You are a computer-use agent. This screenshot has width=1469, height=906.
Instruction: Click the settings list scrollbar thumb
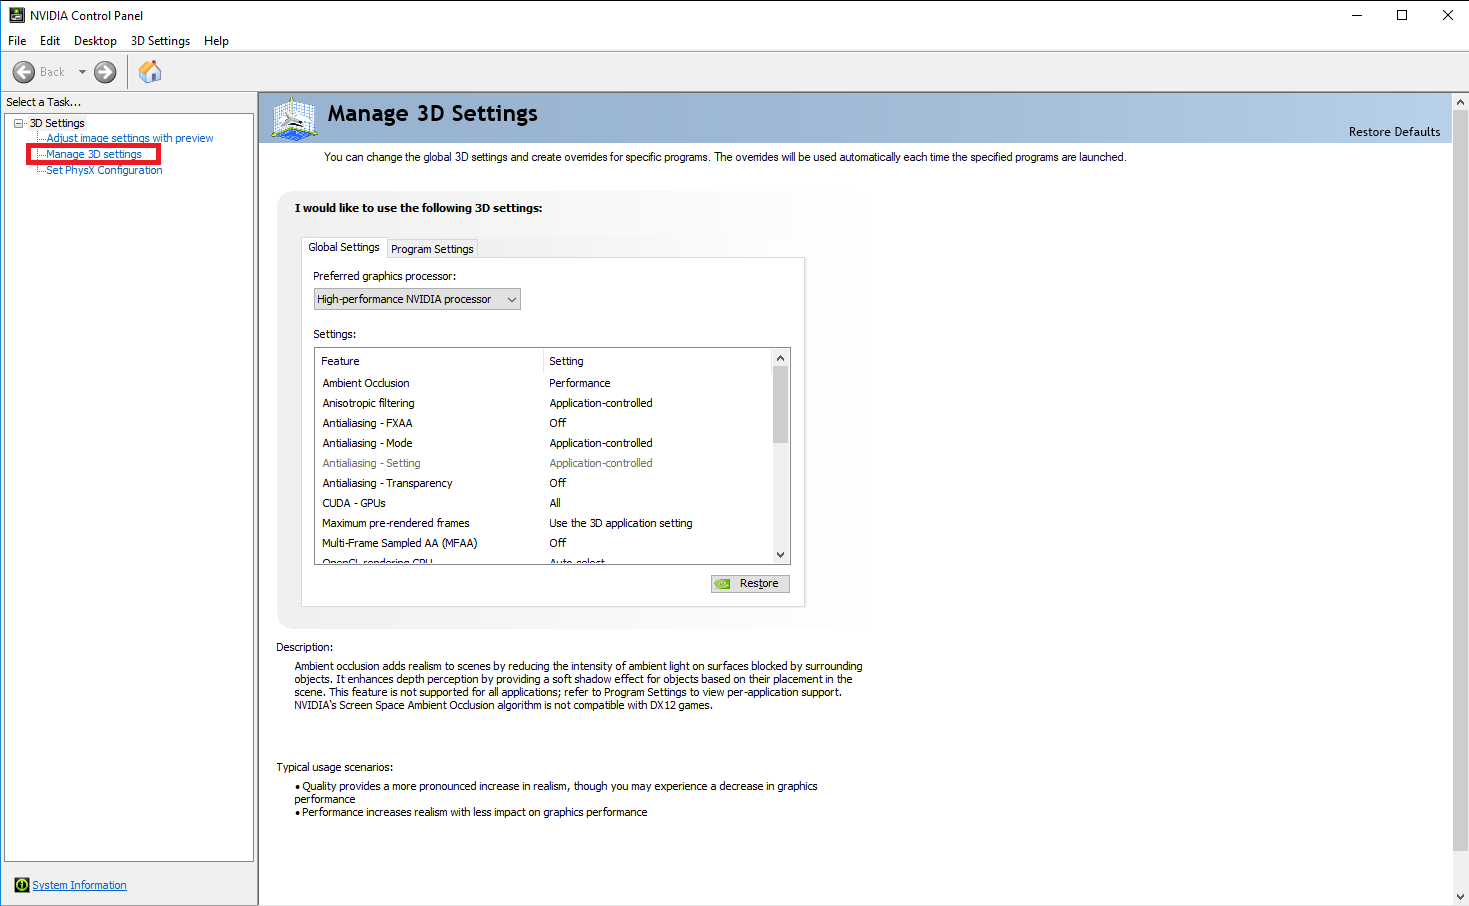[x=781, y=404]
